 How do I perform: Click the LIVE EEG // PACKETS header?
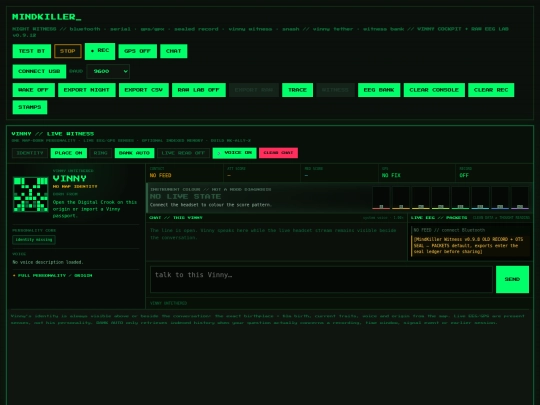[x=439, y=218]
